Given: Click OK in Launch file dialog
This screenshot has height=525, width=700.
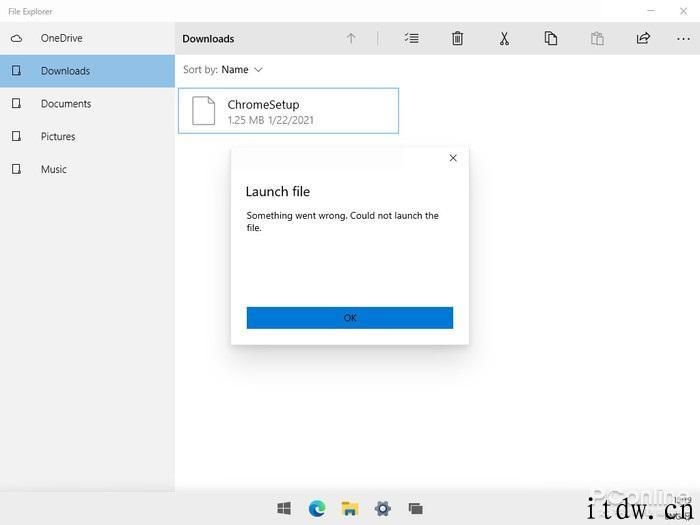Looking at the screenshot, I should point(350,318).
